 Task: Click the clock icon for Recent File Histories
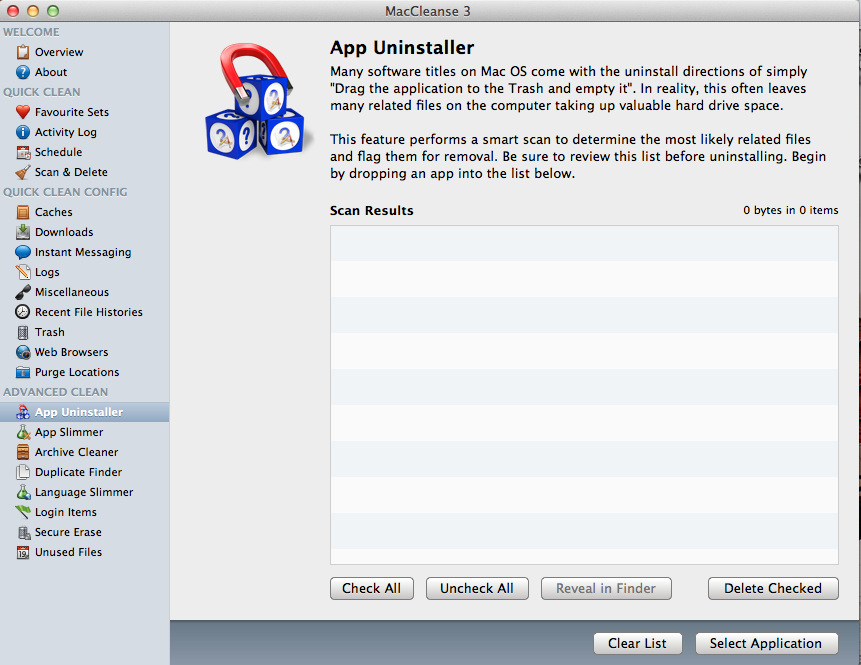23,312
